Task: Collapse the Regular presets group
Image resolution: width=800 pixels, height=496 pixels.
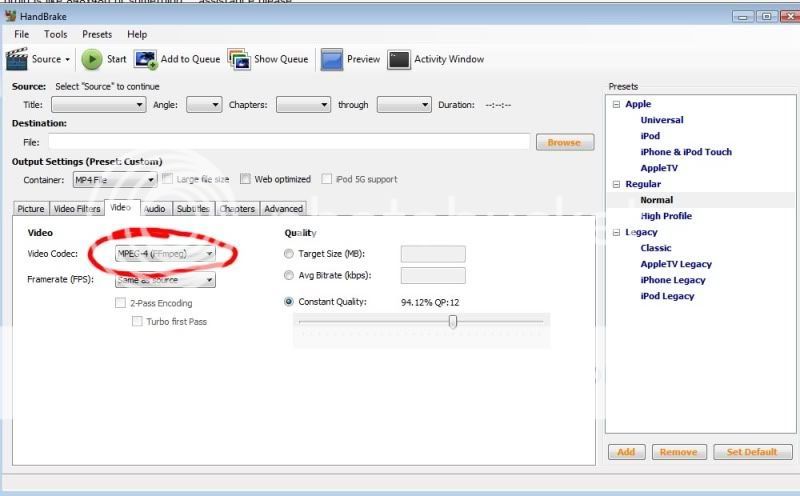Action: click(x=616, y=184)
